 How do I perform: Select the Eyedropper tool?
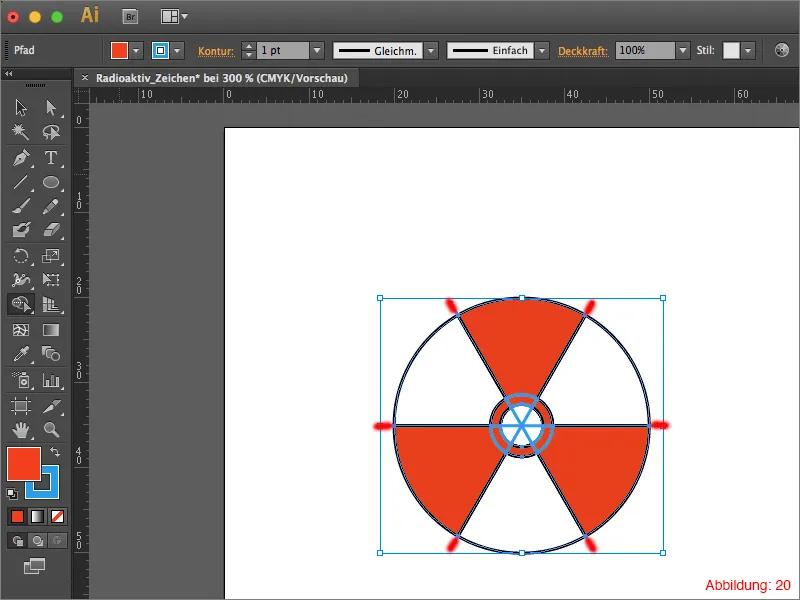tap(21, 354)
